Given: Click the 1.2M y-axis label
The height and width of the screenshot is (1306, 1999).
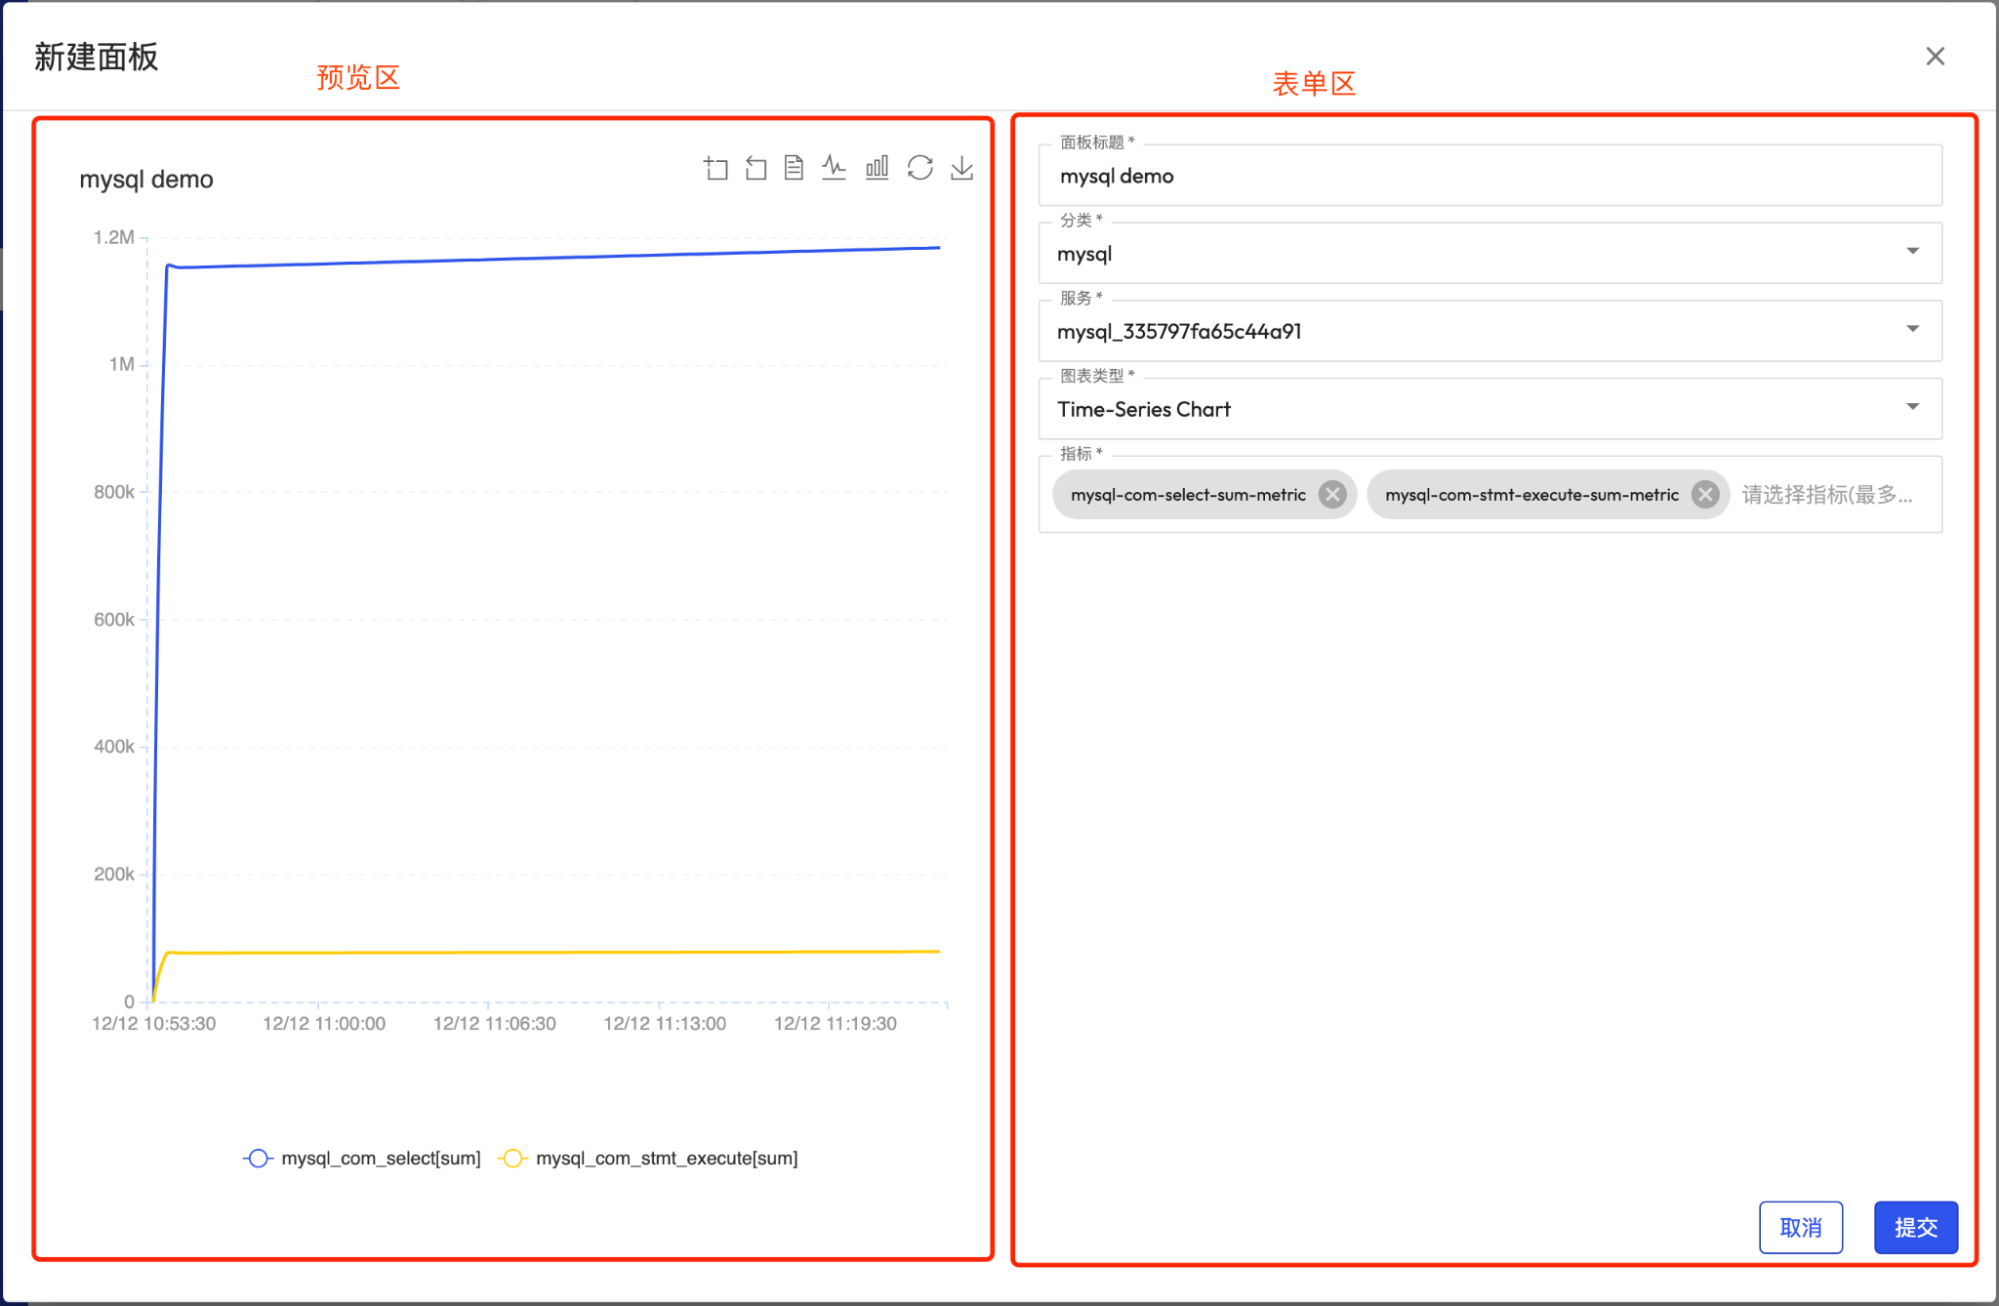Looking at the screenshot, I should tap(113, 237).
